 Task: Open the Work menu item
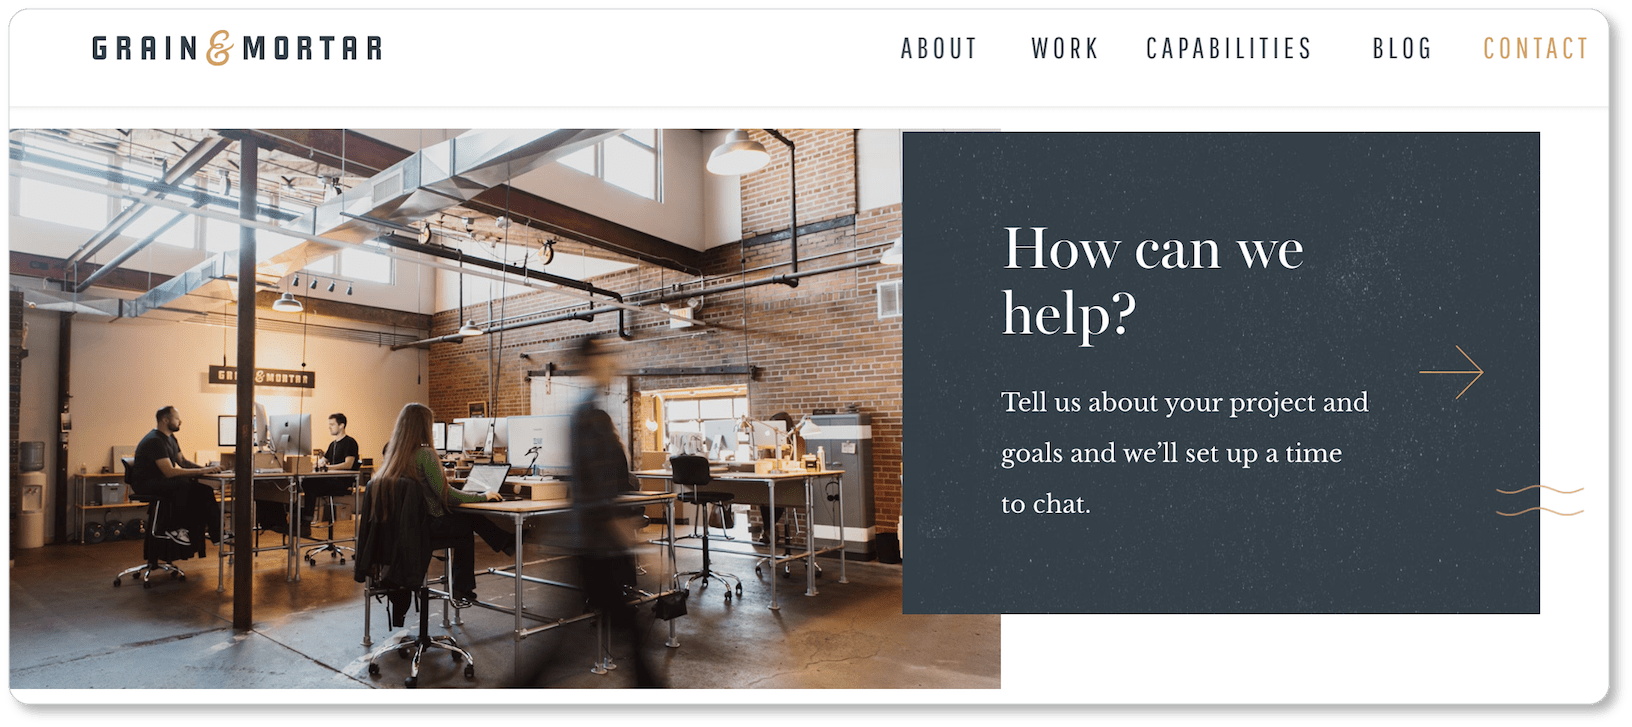point(1065,48)
